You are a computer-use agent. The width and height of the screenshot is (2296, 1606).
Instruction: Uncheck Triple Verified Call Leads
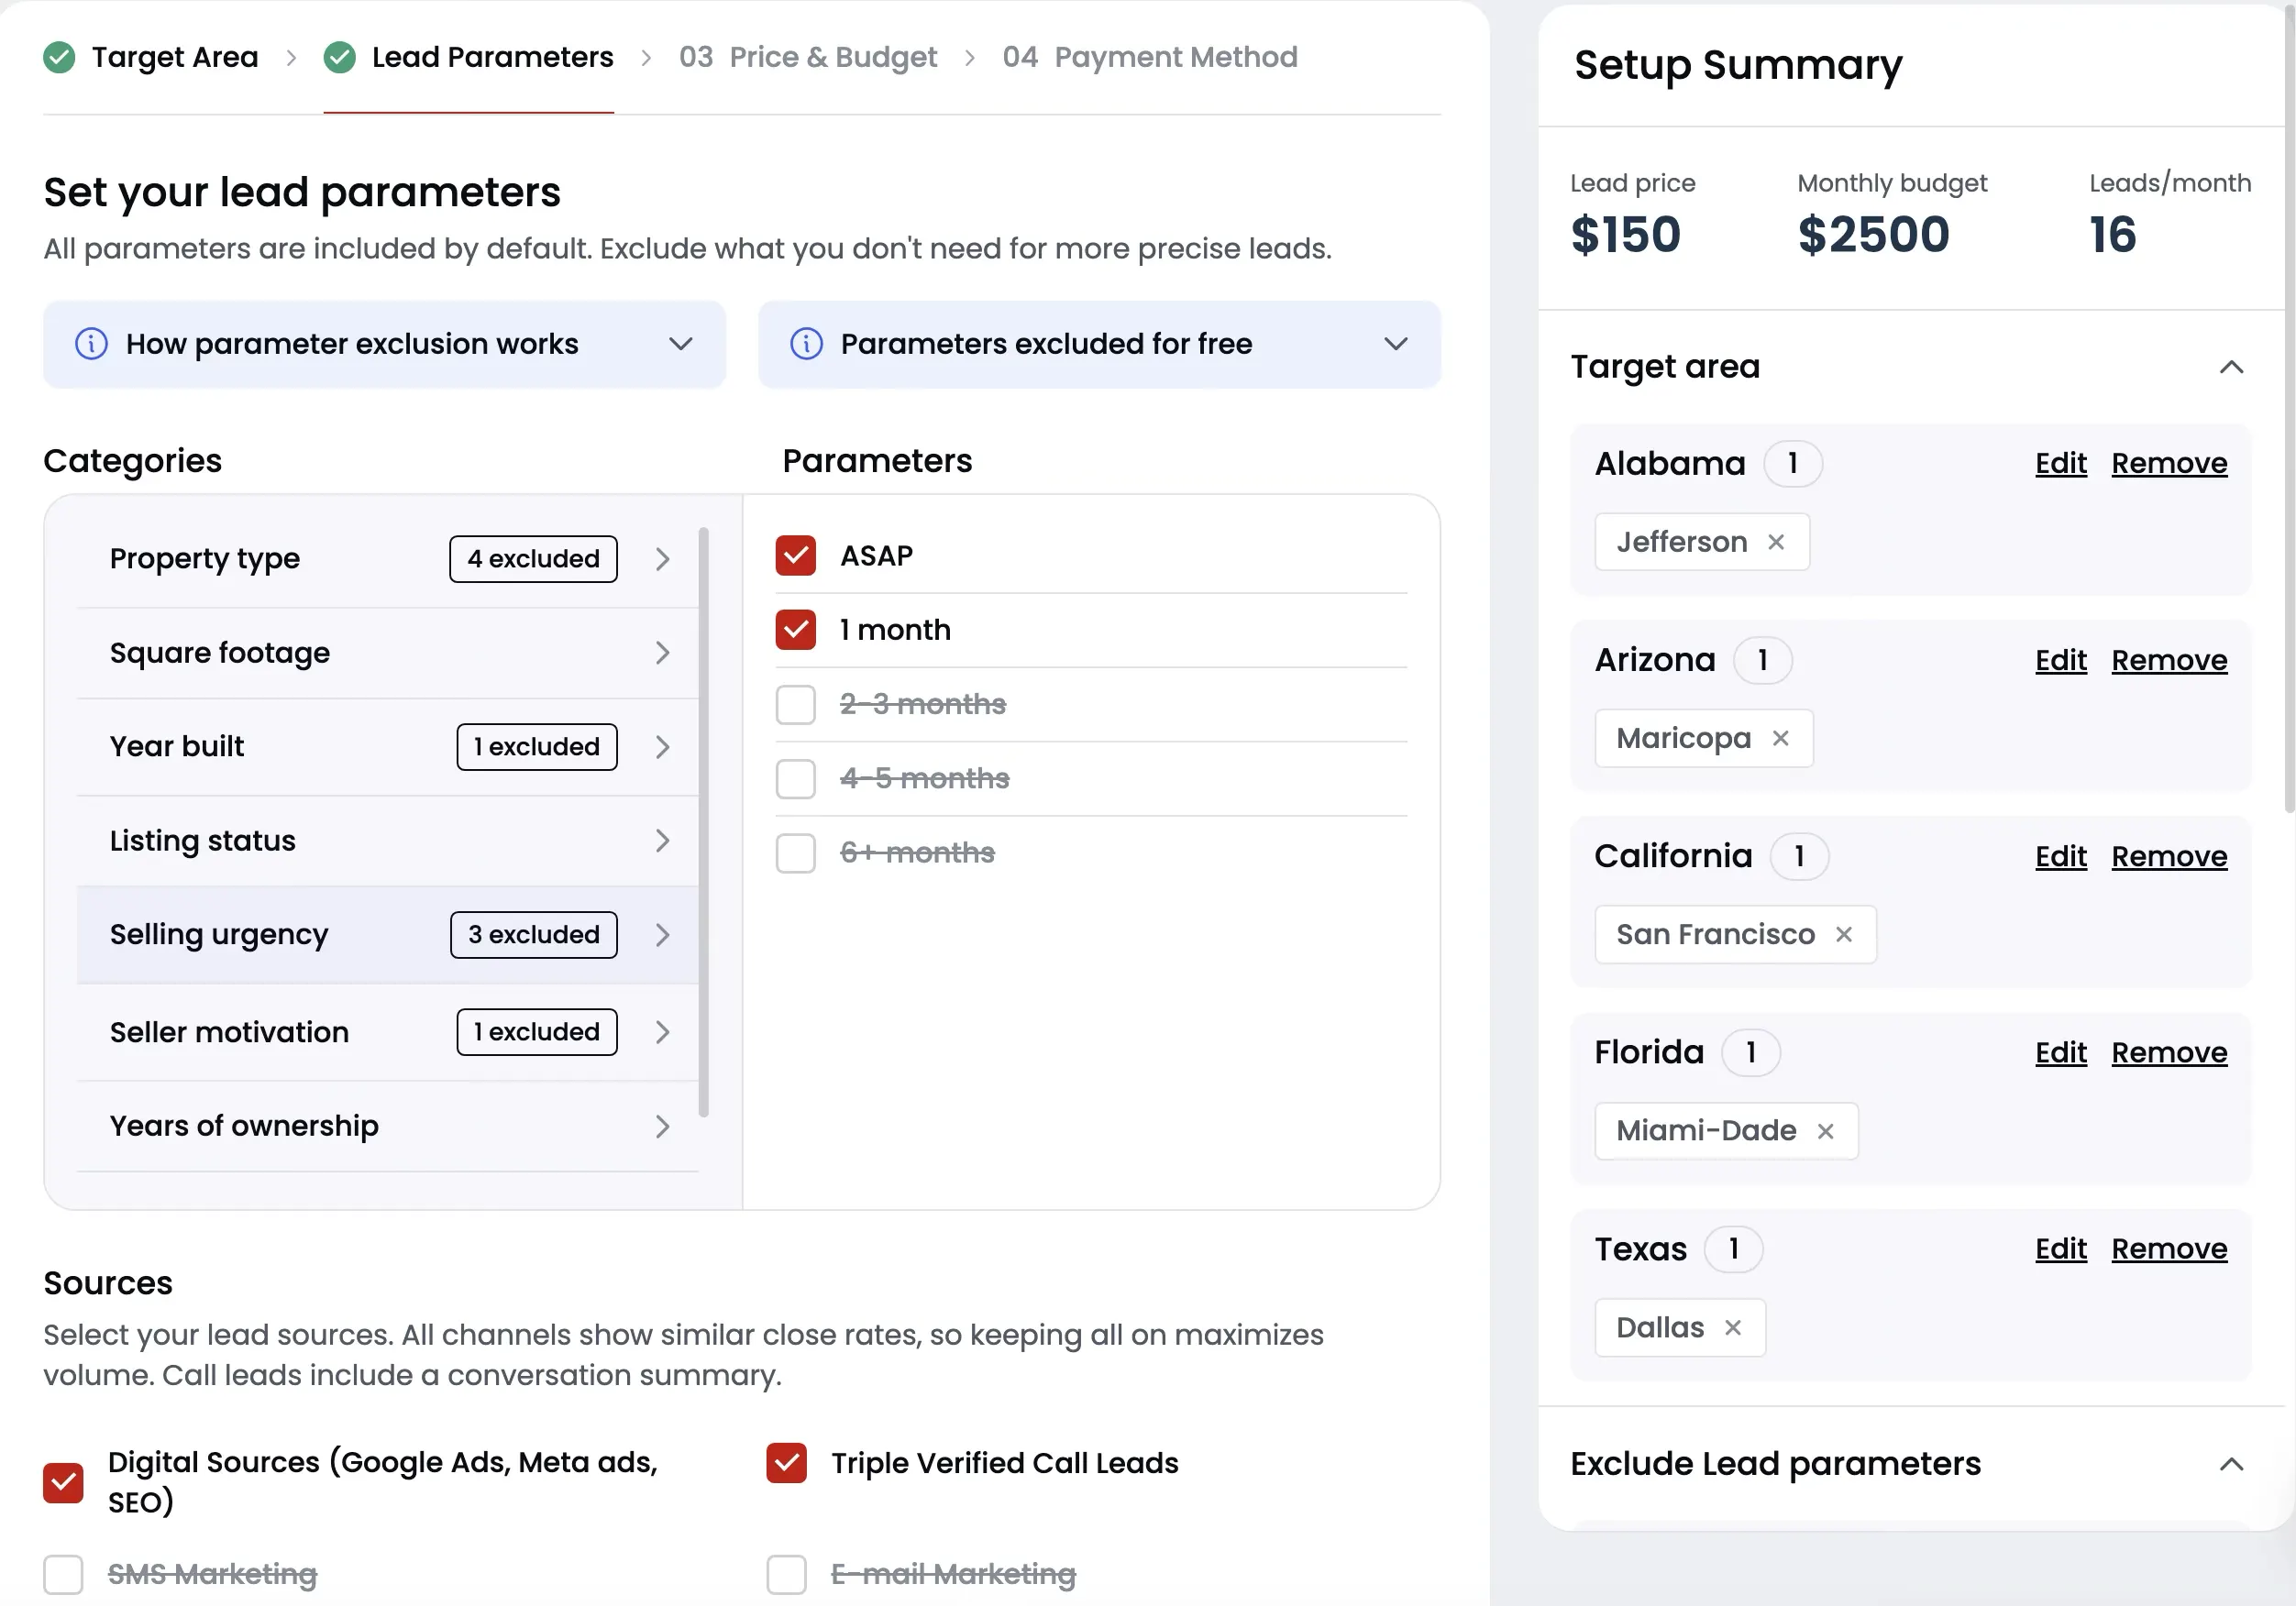[787, 1463]
